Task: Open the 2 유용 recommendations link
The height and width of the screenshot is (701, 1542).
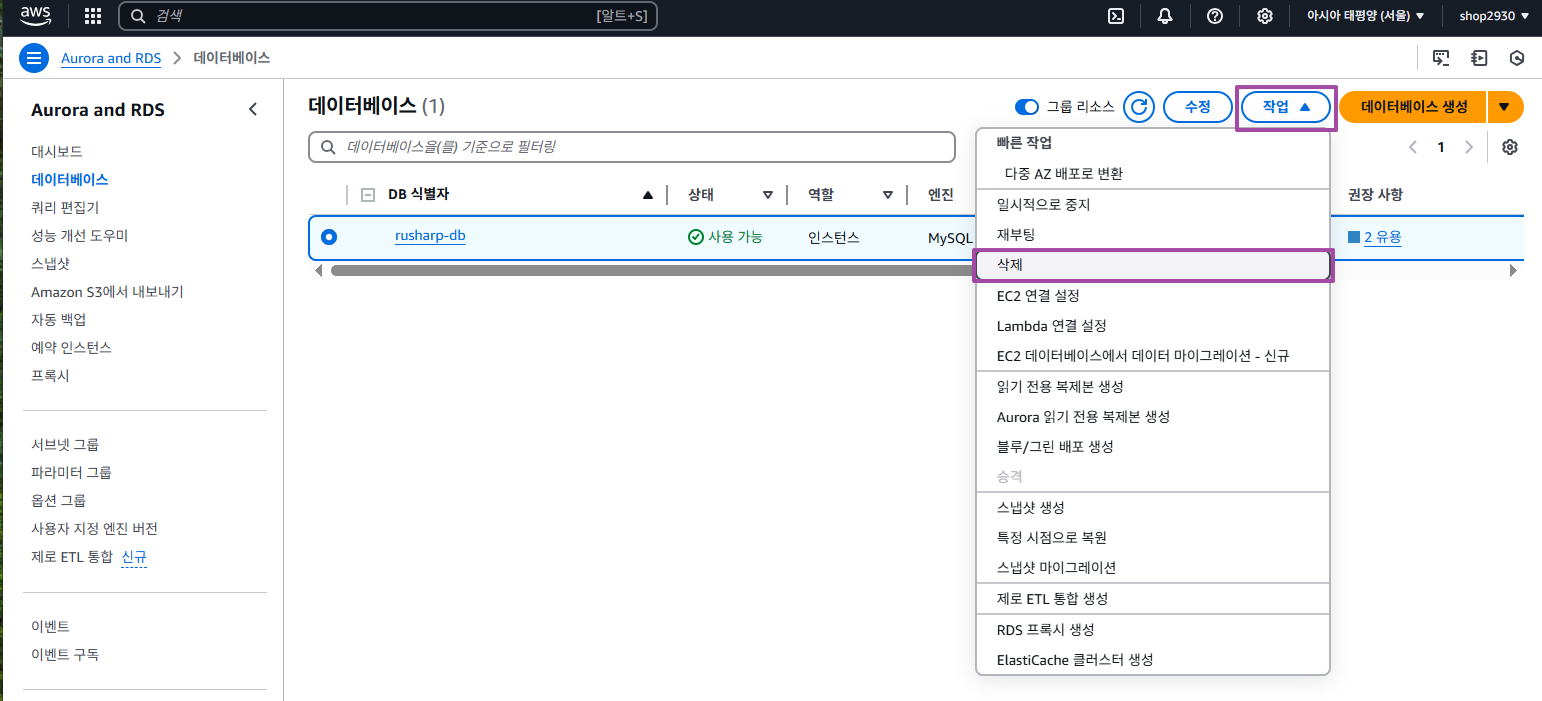Action: (1382, 237)
